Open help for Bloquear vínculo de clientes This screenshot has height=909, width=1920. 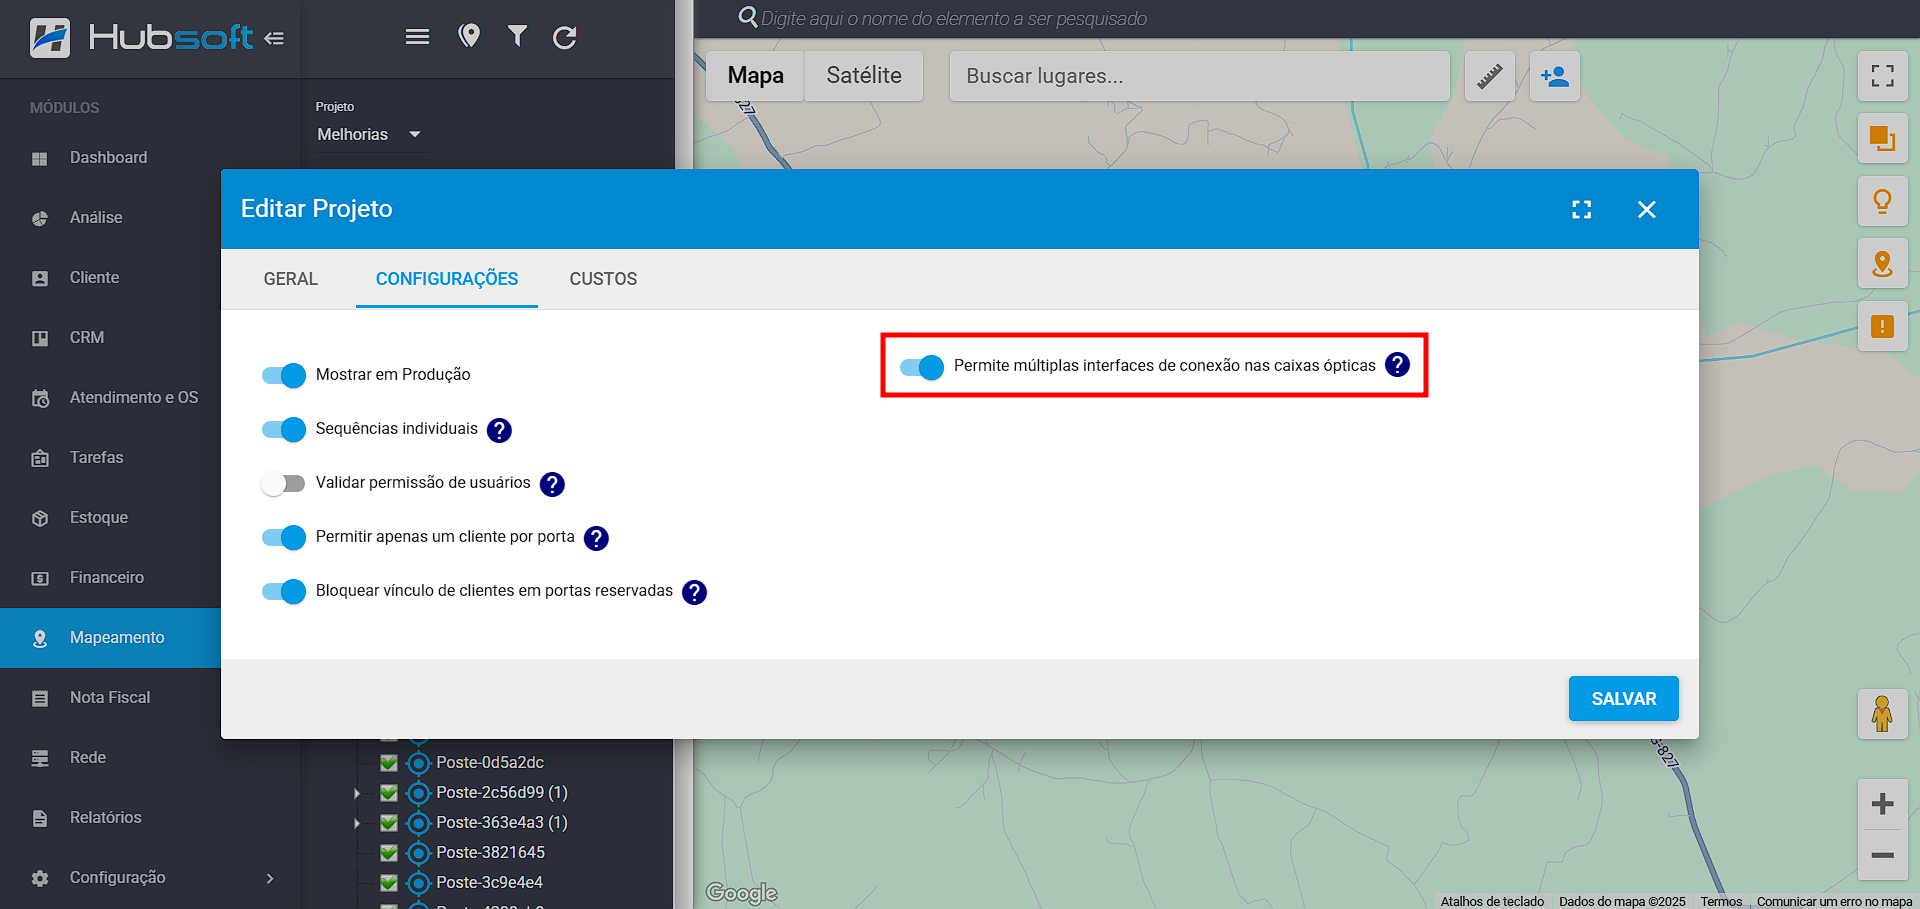694,592
